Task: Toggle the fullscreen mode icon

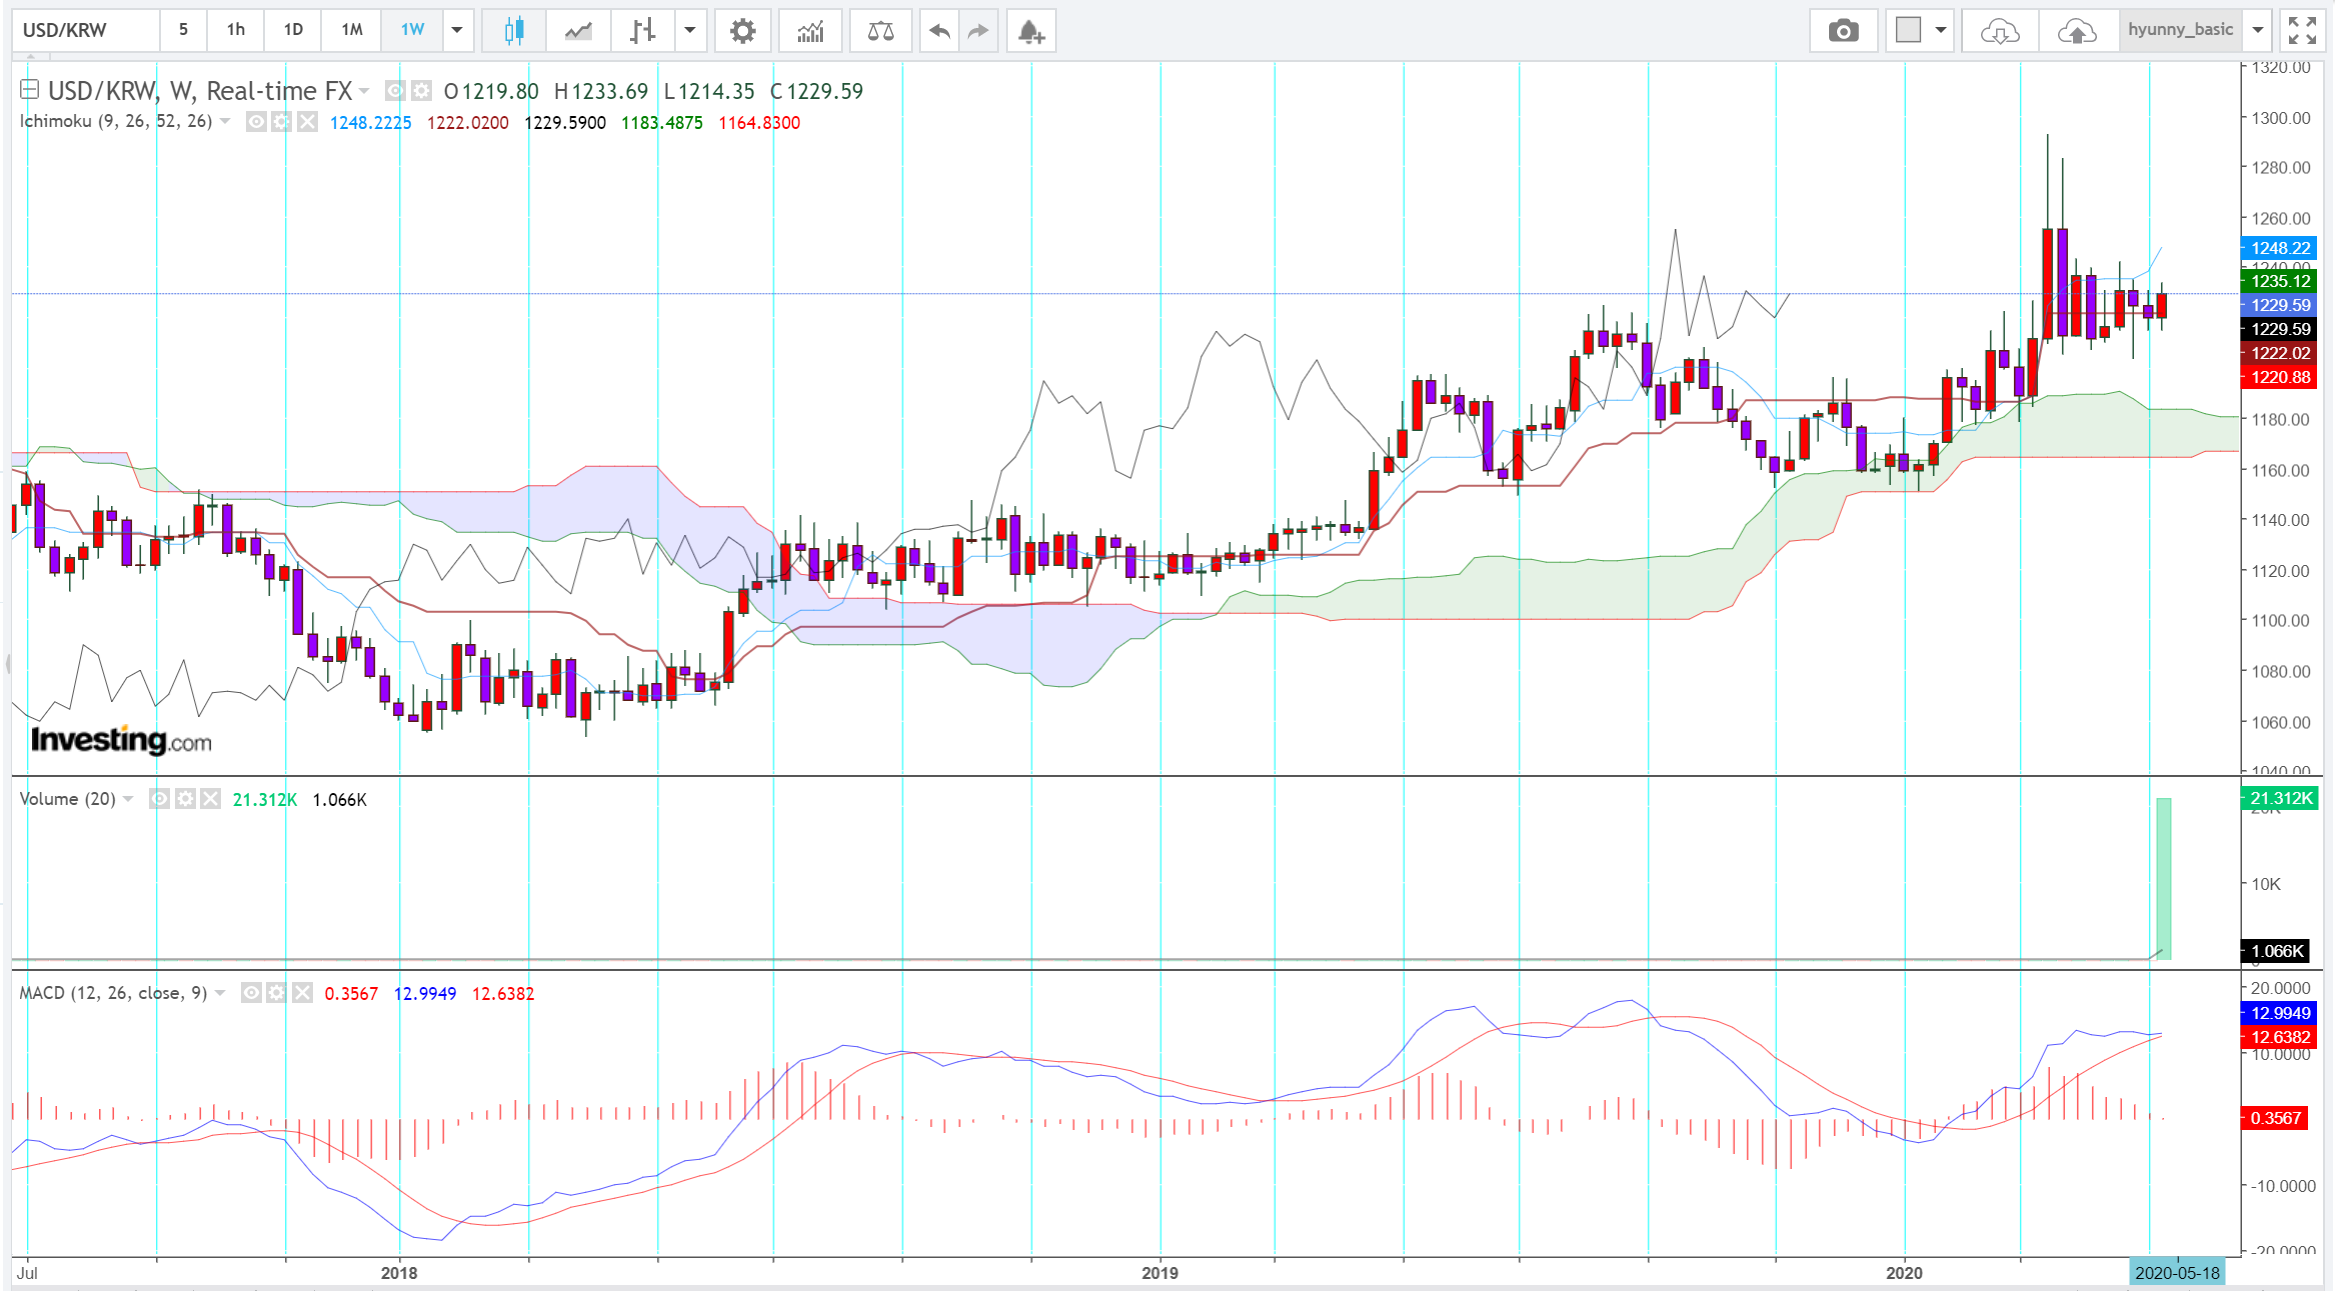Action: [x=2302, y=31]
